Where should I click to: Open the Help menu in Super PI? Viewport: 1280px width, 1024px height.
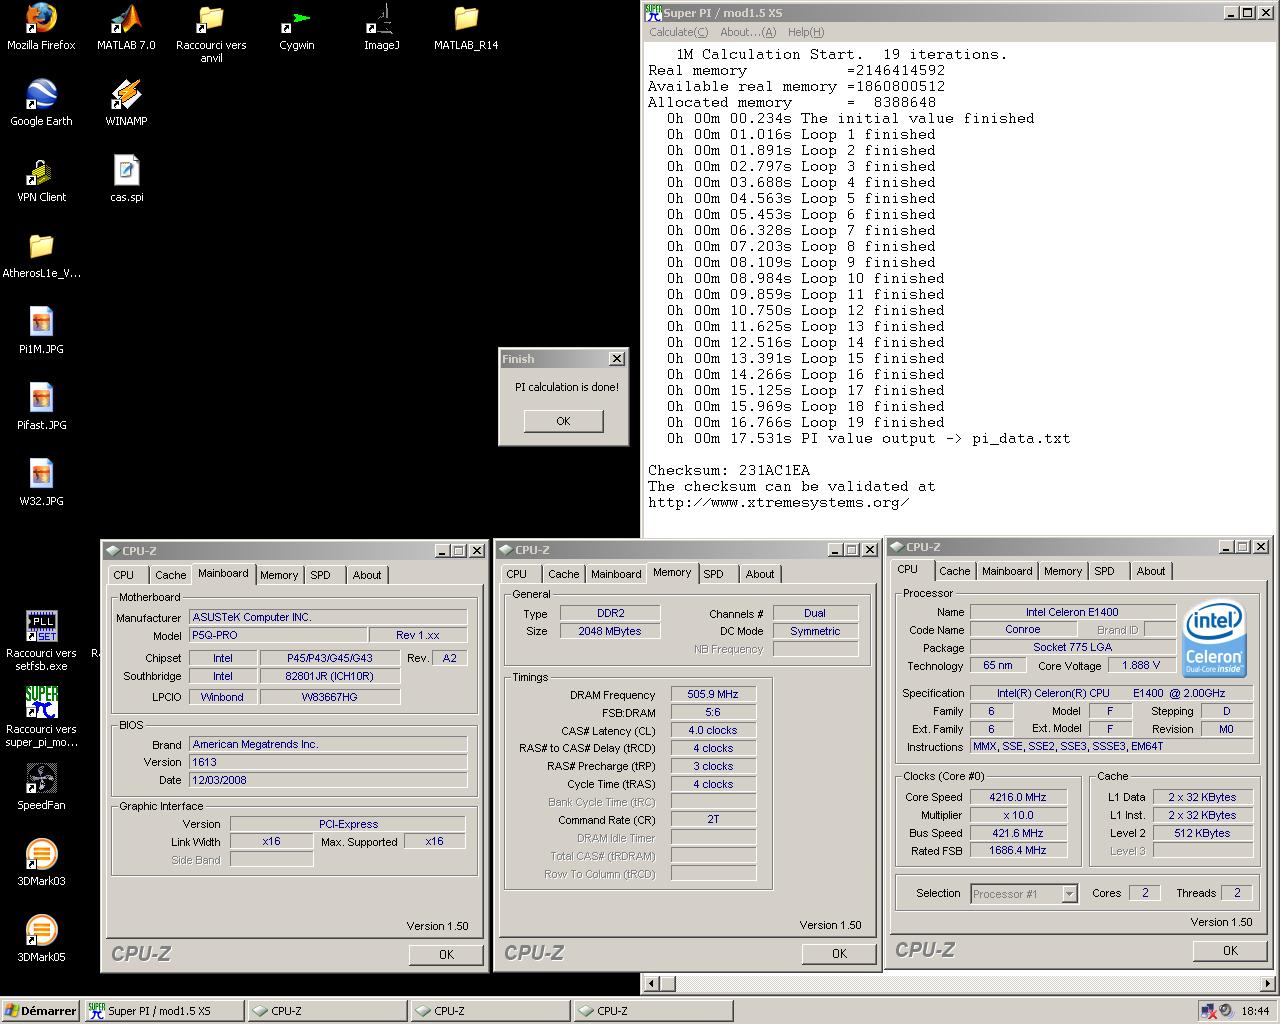(806, 32)
